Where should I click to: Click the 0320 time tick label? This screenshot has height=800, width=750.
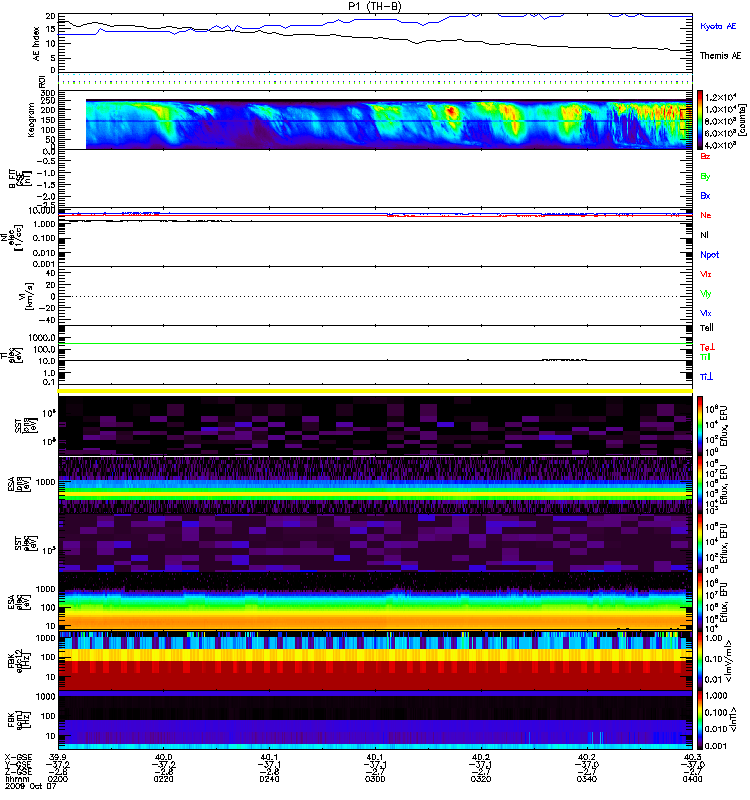point(481,779)
